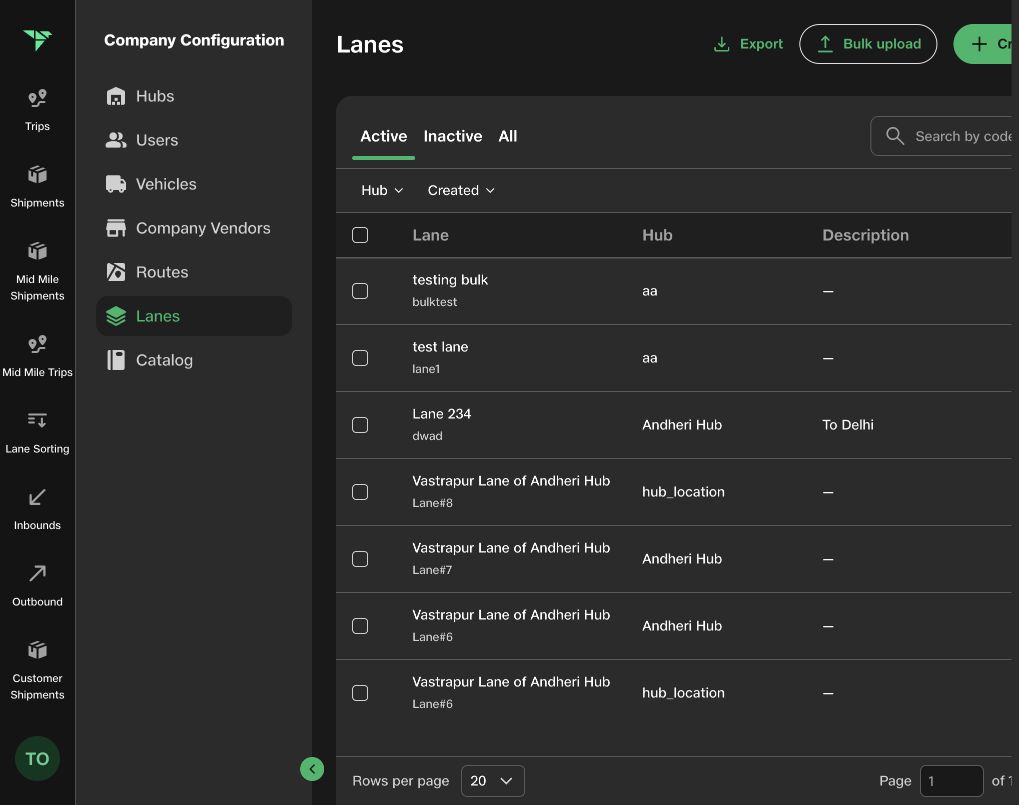Click the Hub column header
Viewport: 1019px width, 805px height.
pos(657,235)
